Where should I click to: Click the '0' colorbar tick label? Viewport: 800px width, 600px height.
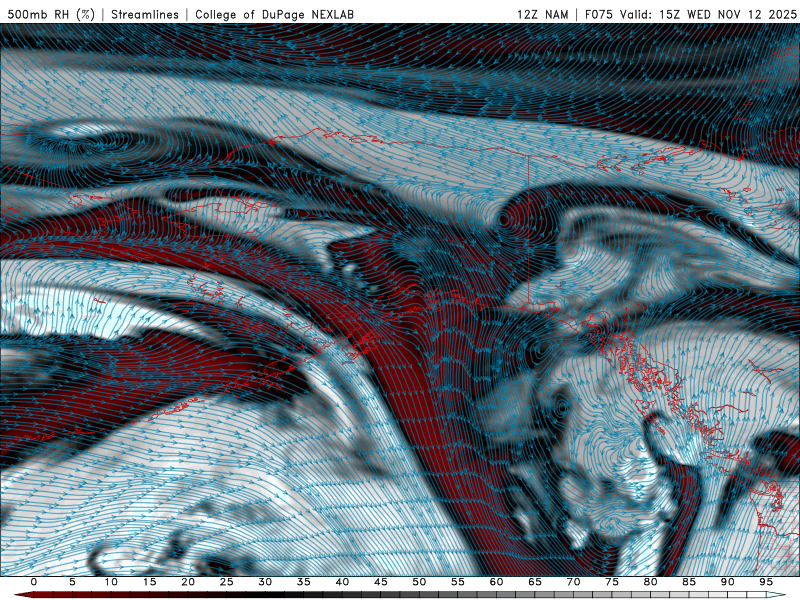34,582
